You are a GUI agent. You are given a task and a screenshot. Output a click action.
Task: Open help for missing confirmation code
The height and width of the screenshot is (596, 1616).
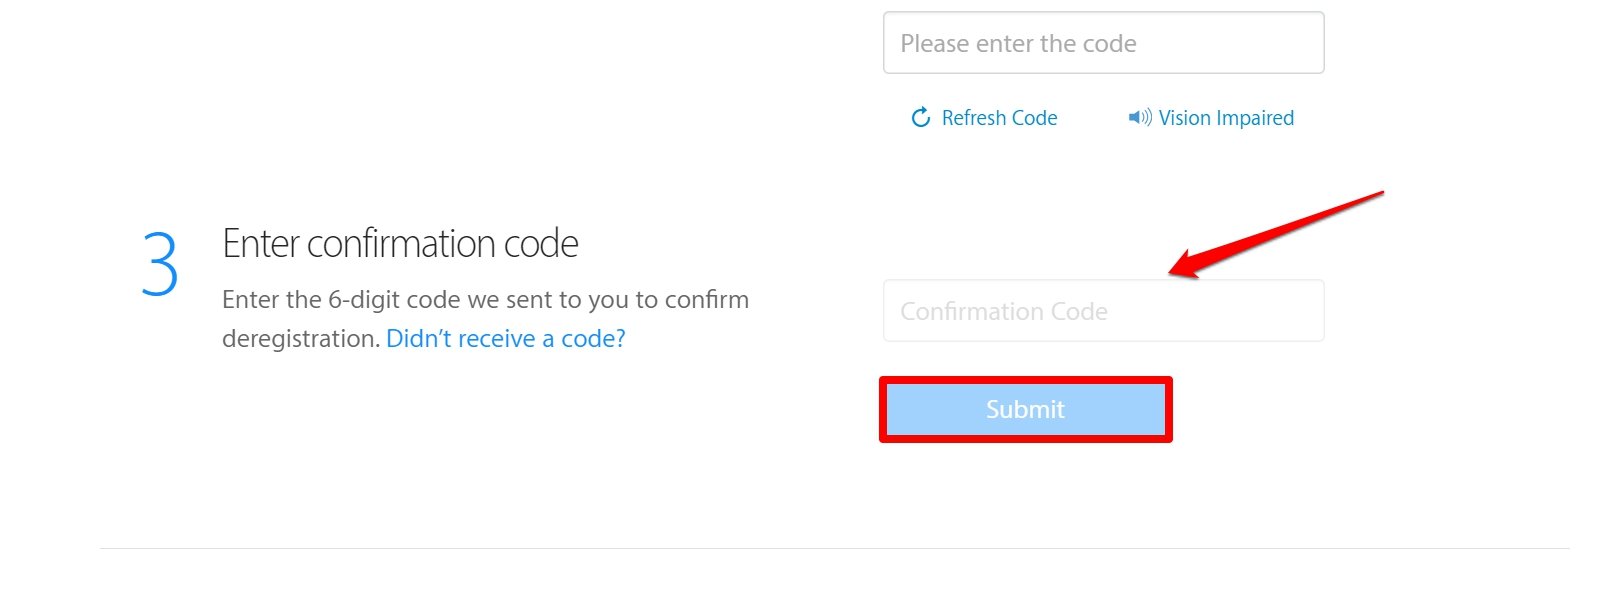tap(505, 338)
